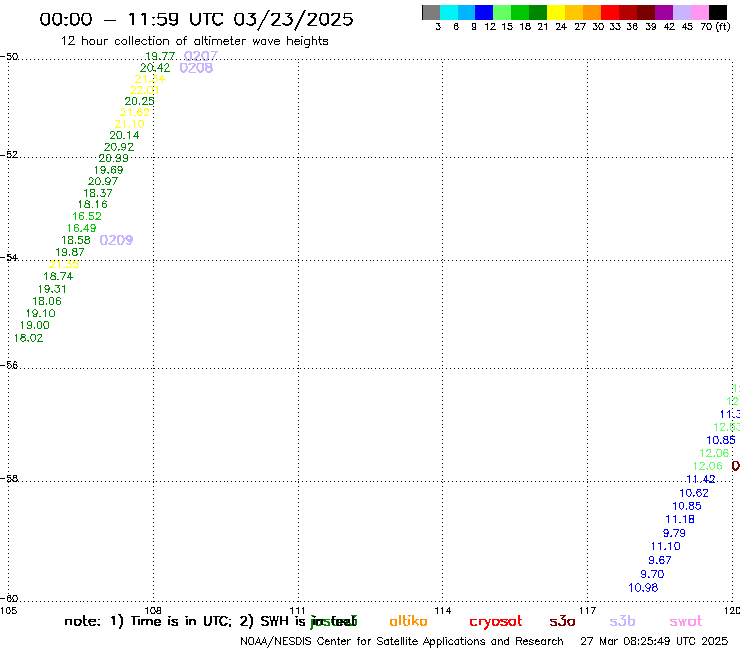
Task: Click the dark blue legend swatch
Action: point(484,12)
